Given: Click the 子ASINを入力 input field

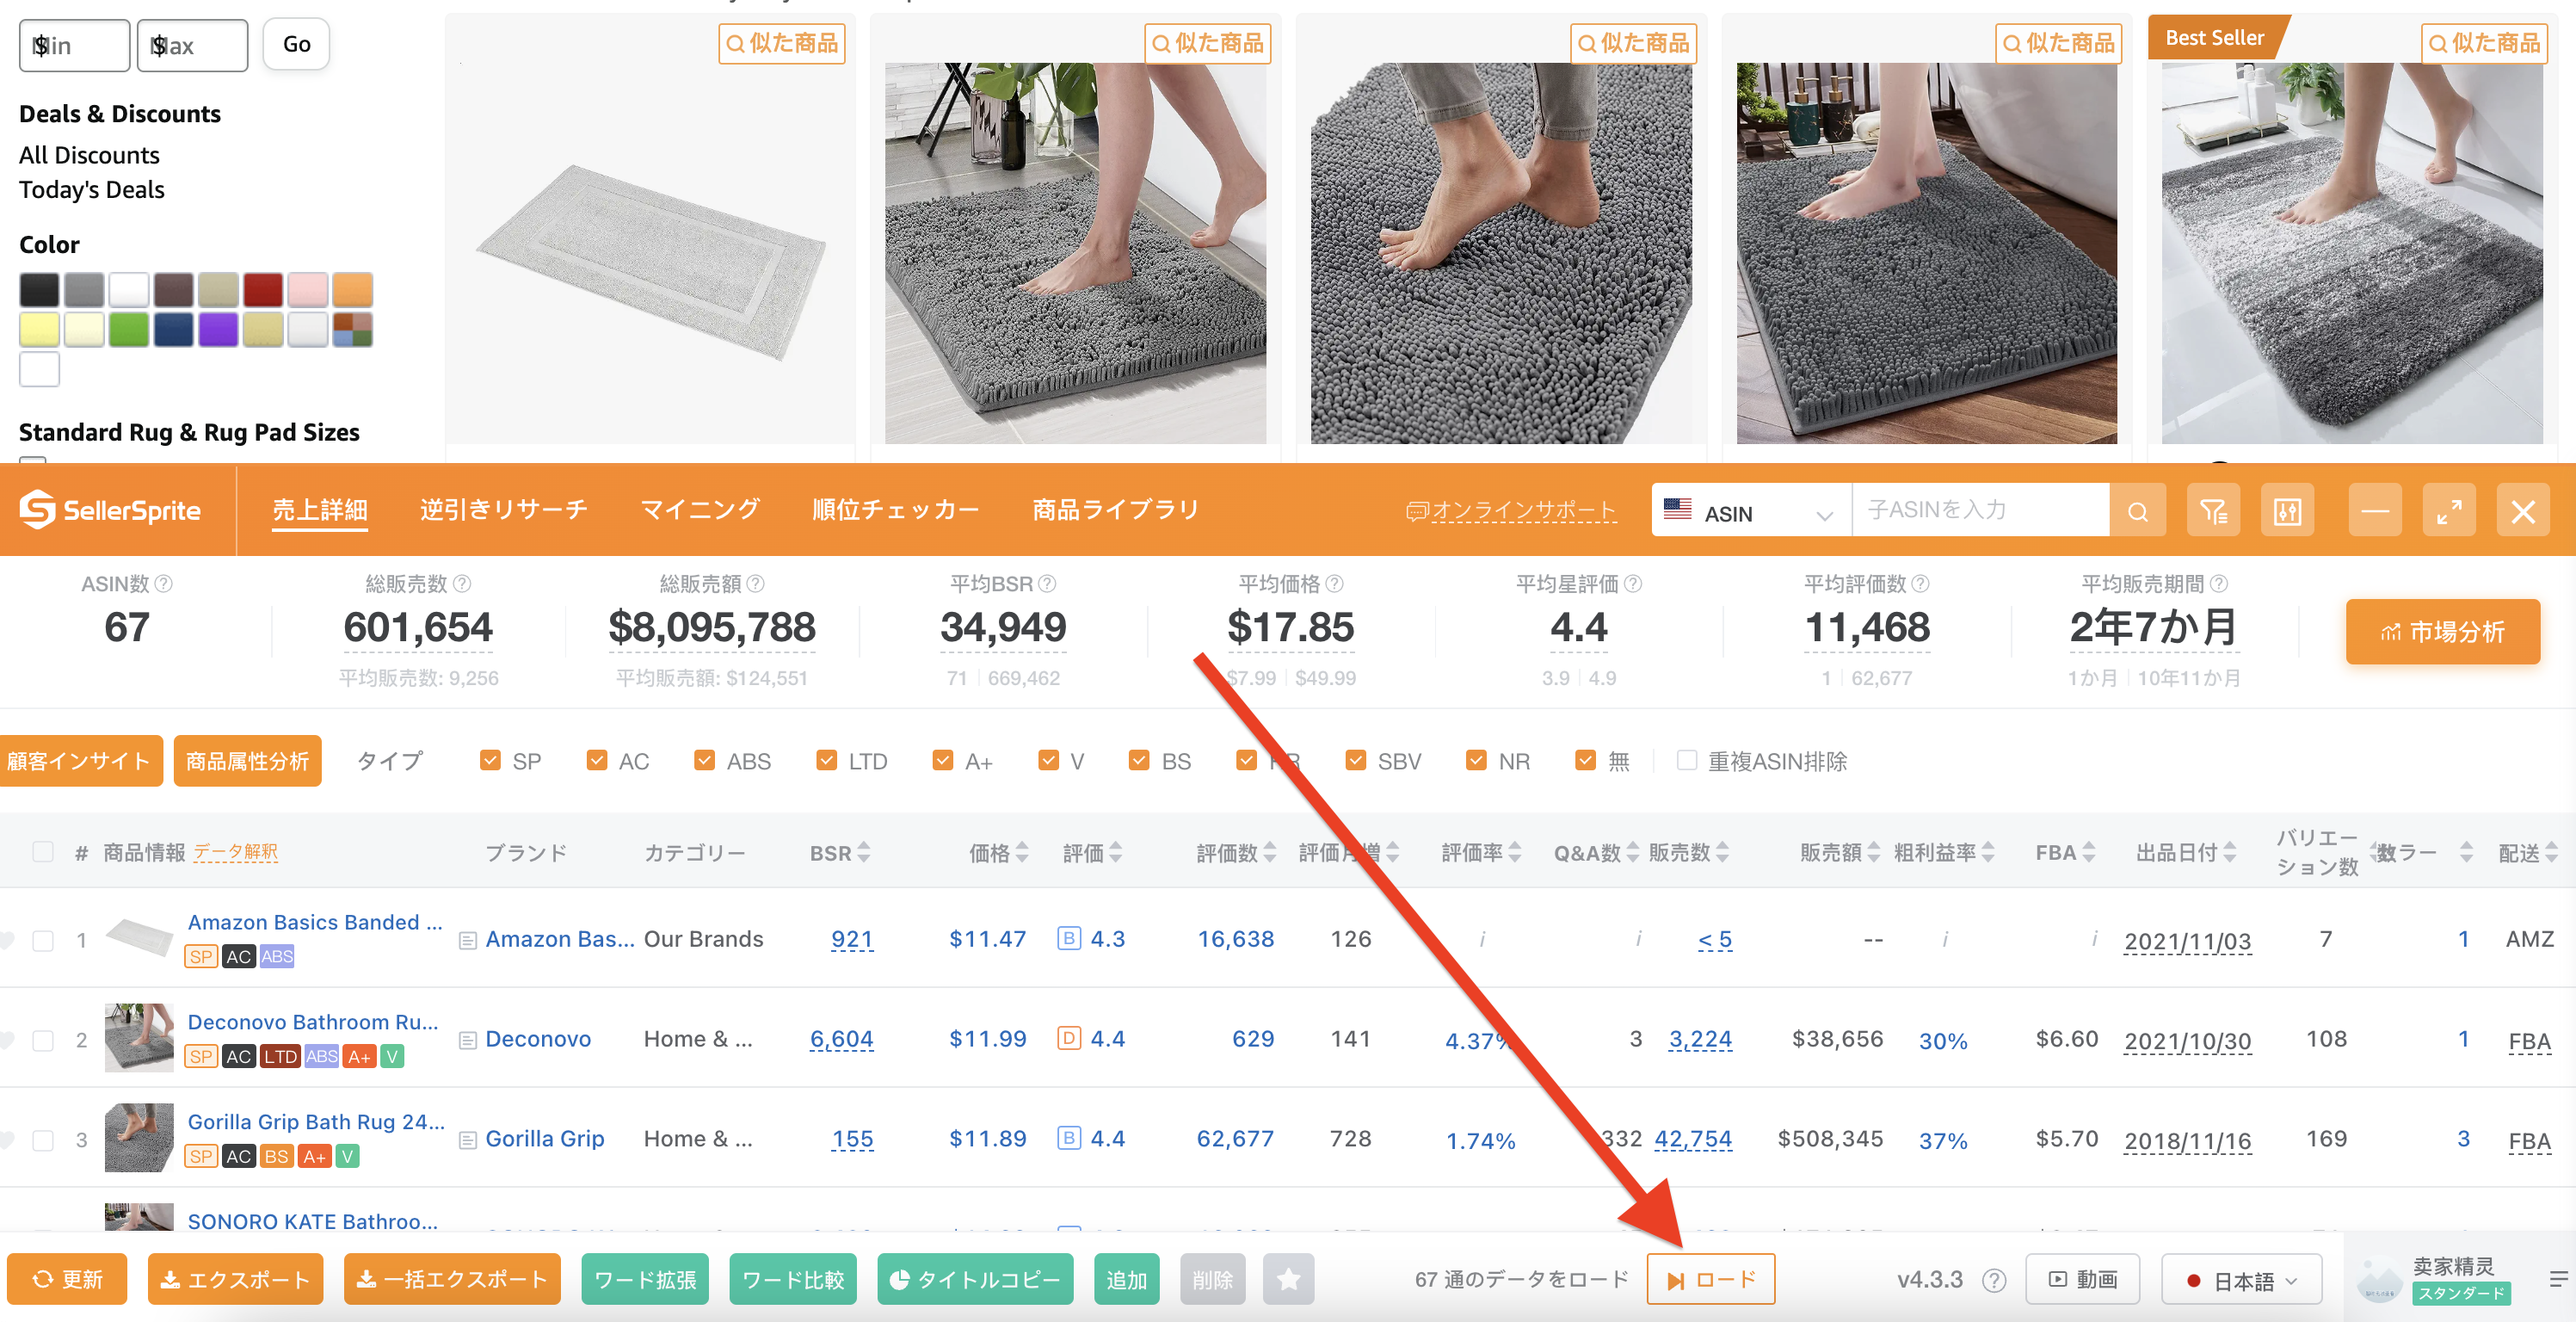Looking at the screenshot, I should (1980, 512).
